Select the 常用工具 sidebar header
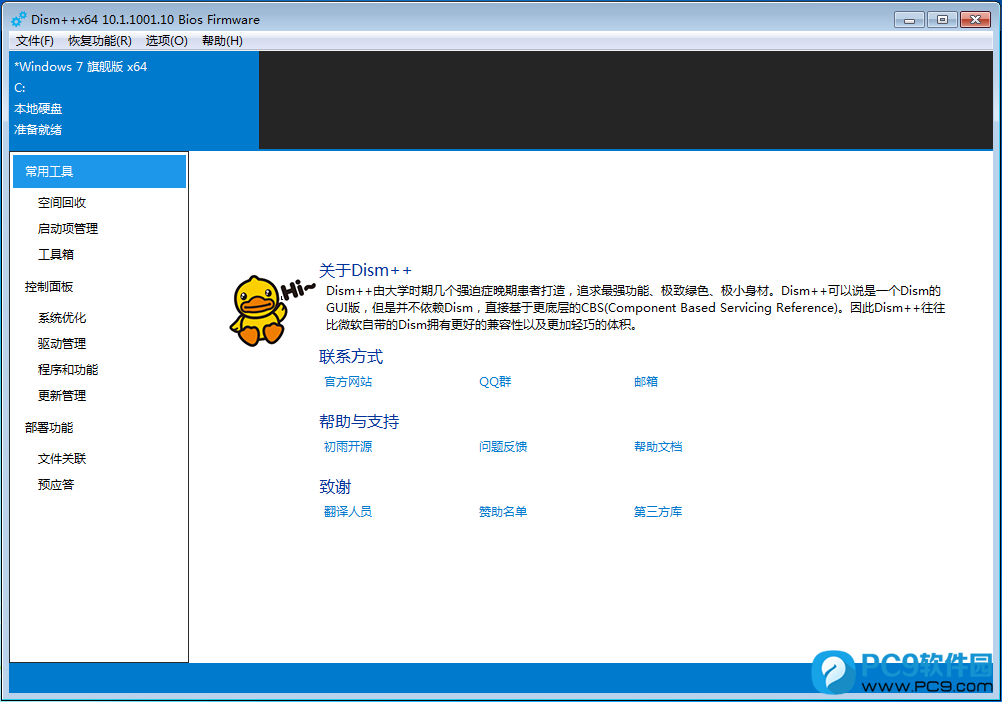1002x702 pixels. [x=99, y=171]
